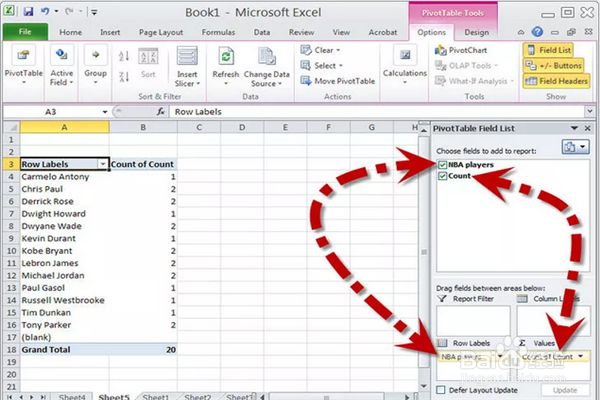600x400 pixels.
Task: Click the insert function fx icon
Action: click(x=161, y=112)
